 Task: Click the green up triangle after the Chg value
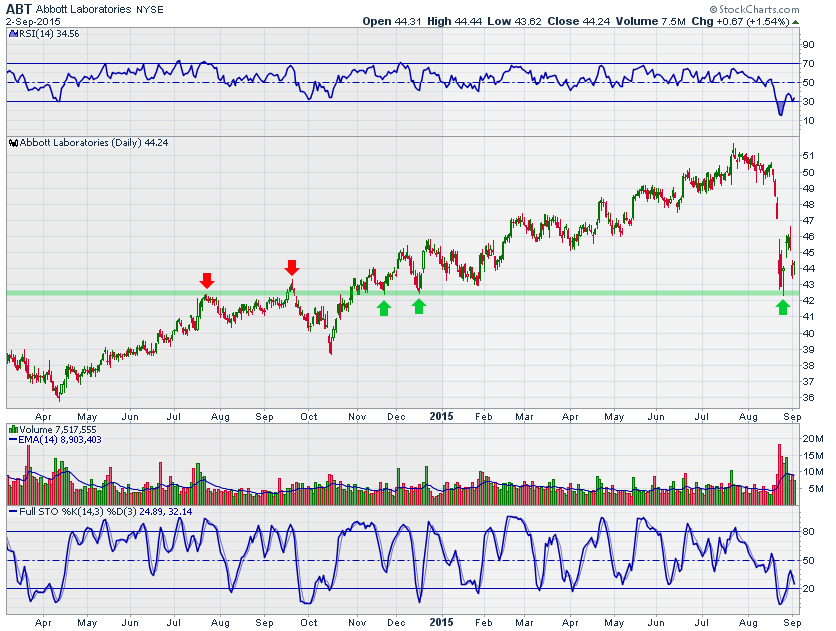pos(795,22)
